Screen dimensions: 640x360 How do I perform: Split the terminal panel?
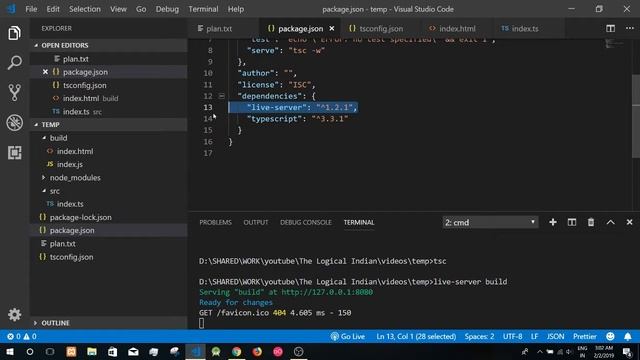(572, 222)
